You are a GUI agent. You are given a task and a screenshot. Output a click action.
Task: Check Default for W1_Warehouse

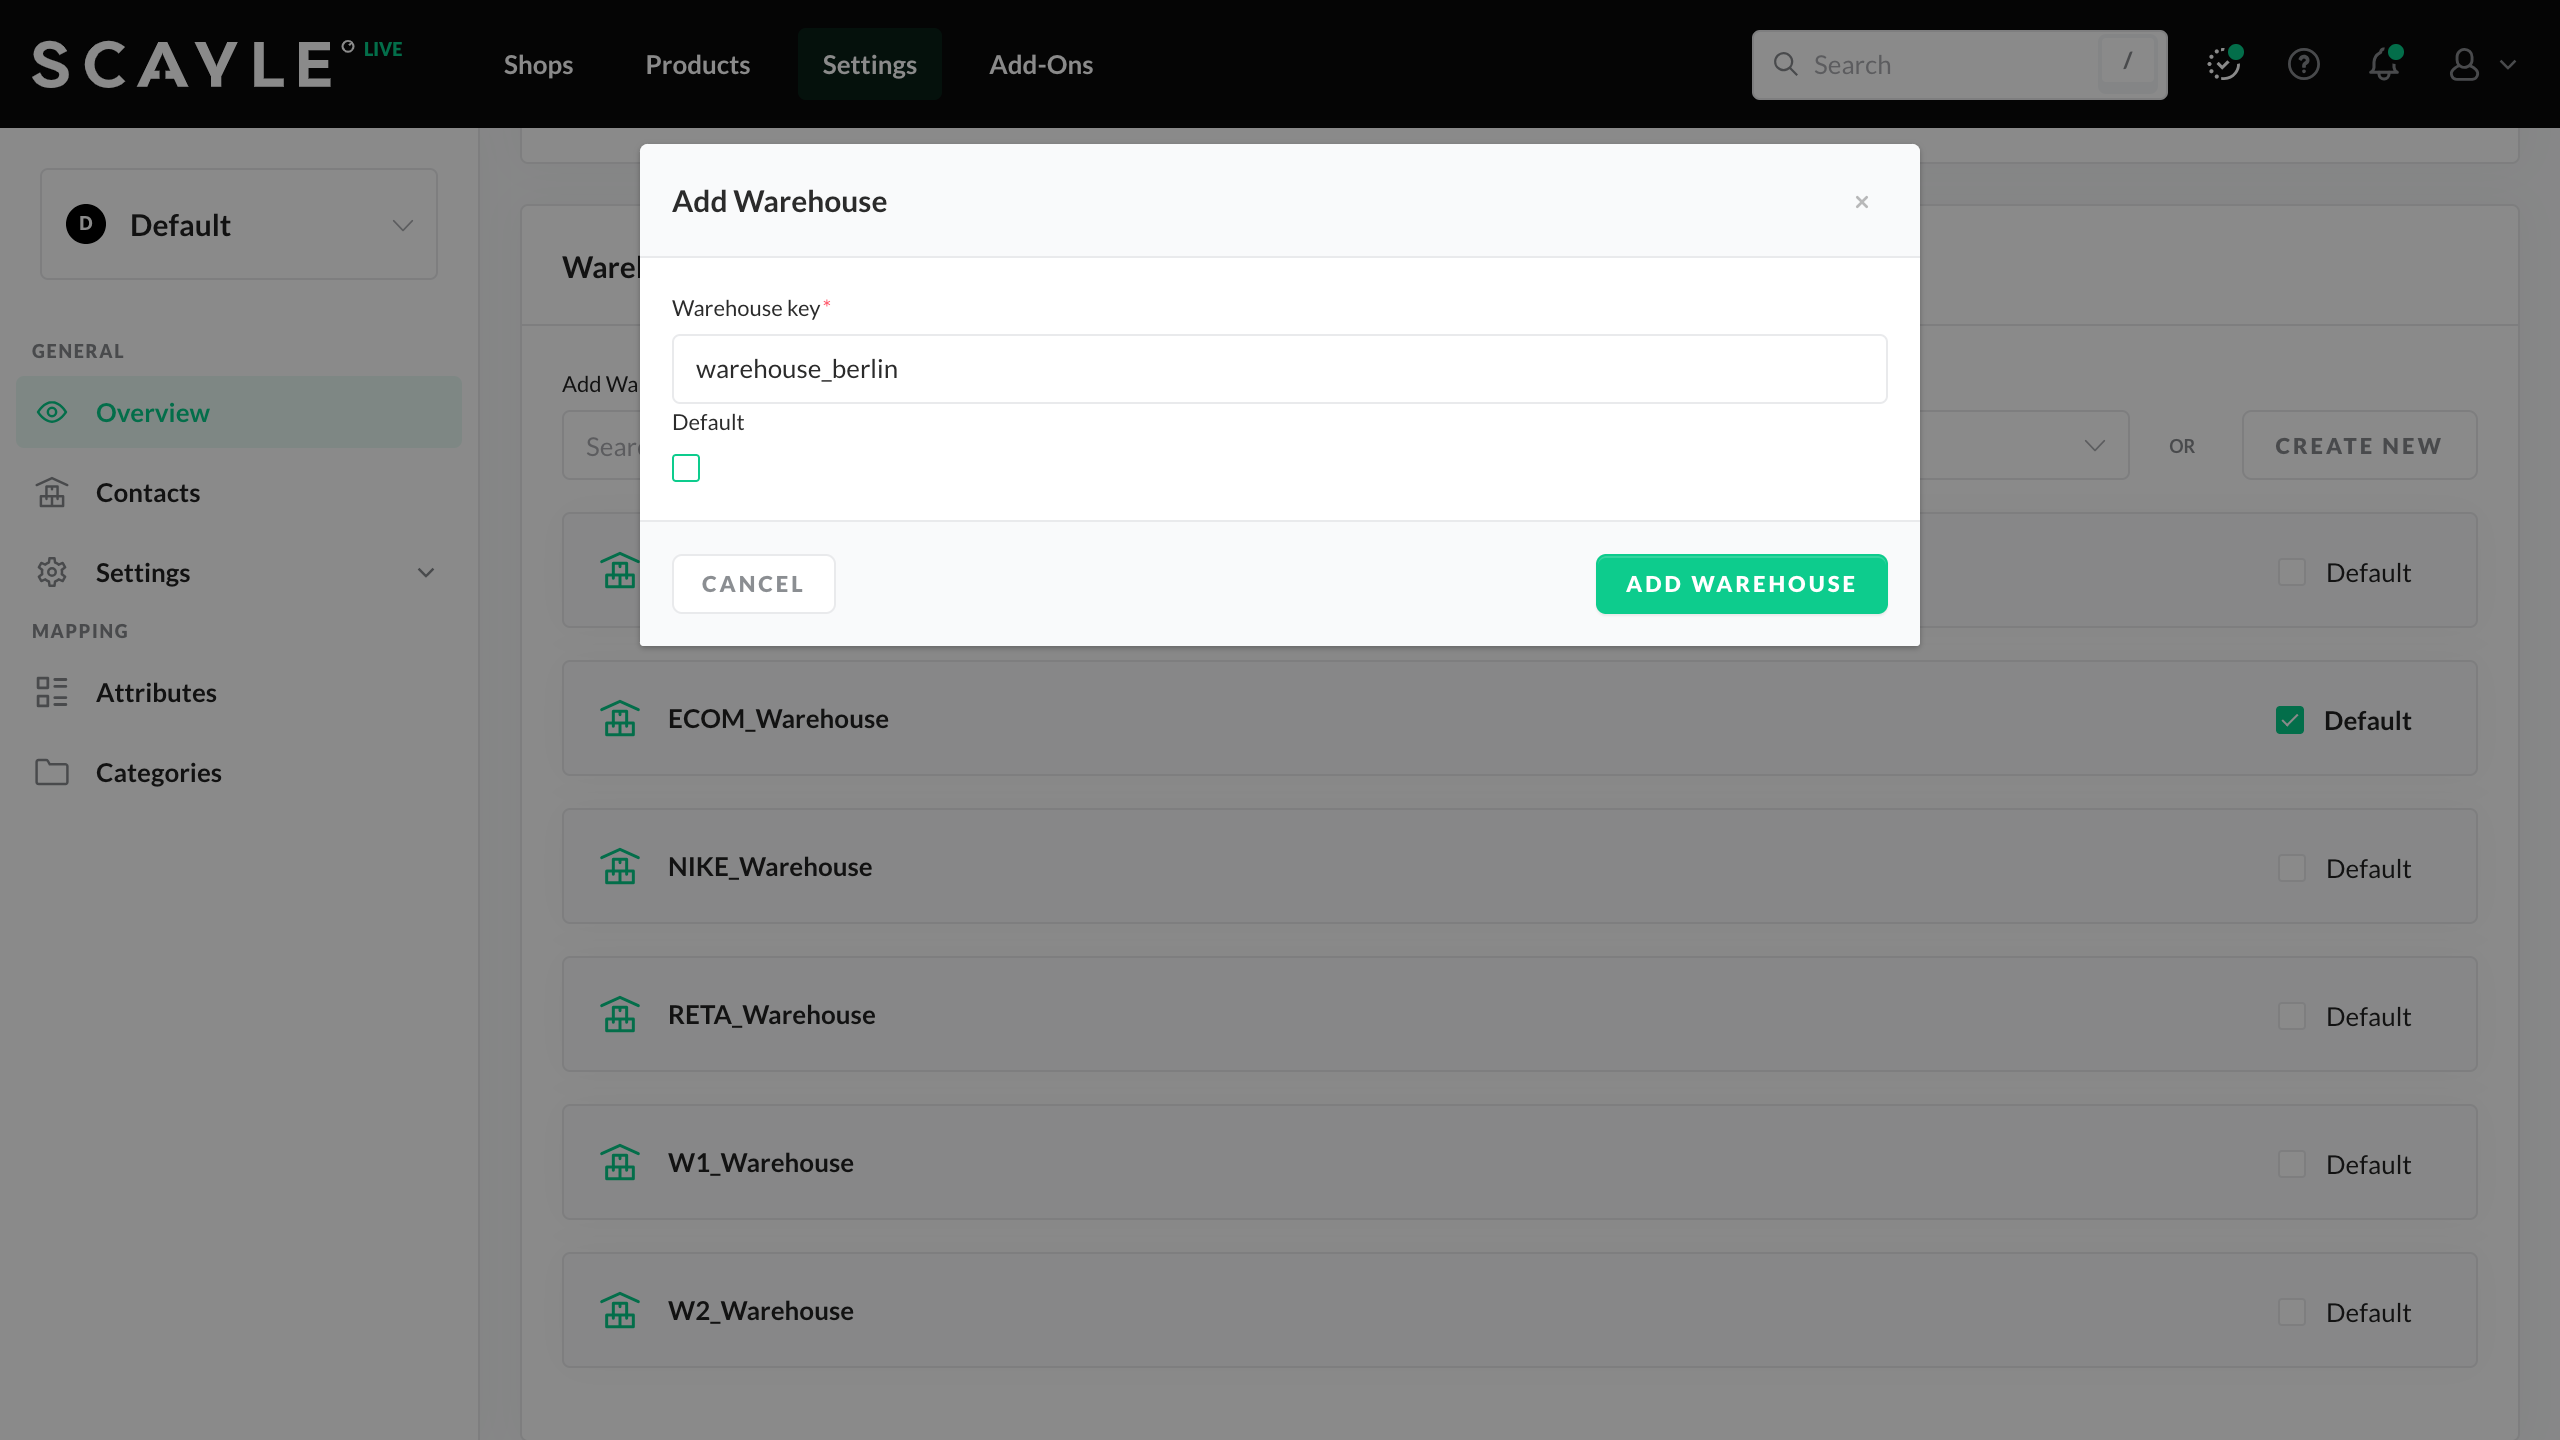pyautogui.click(x=2292, y=1164)
